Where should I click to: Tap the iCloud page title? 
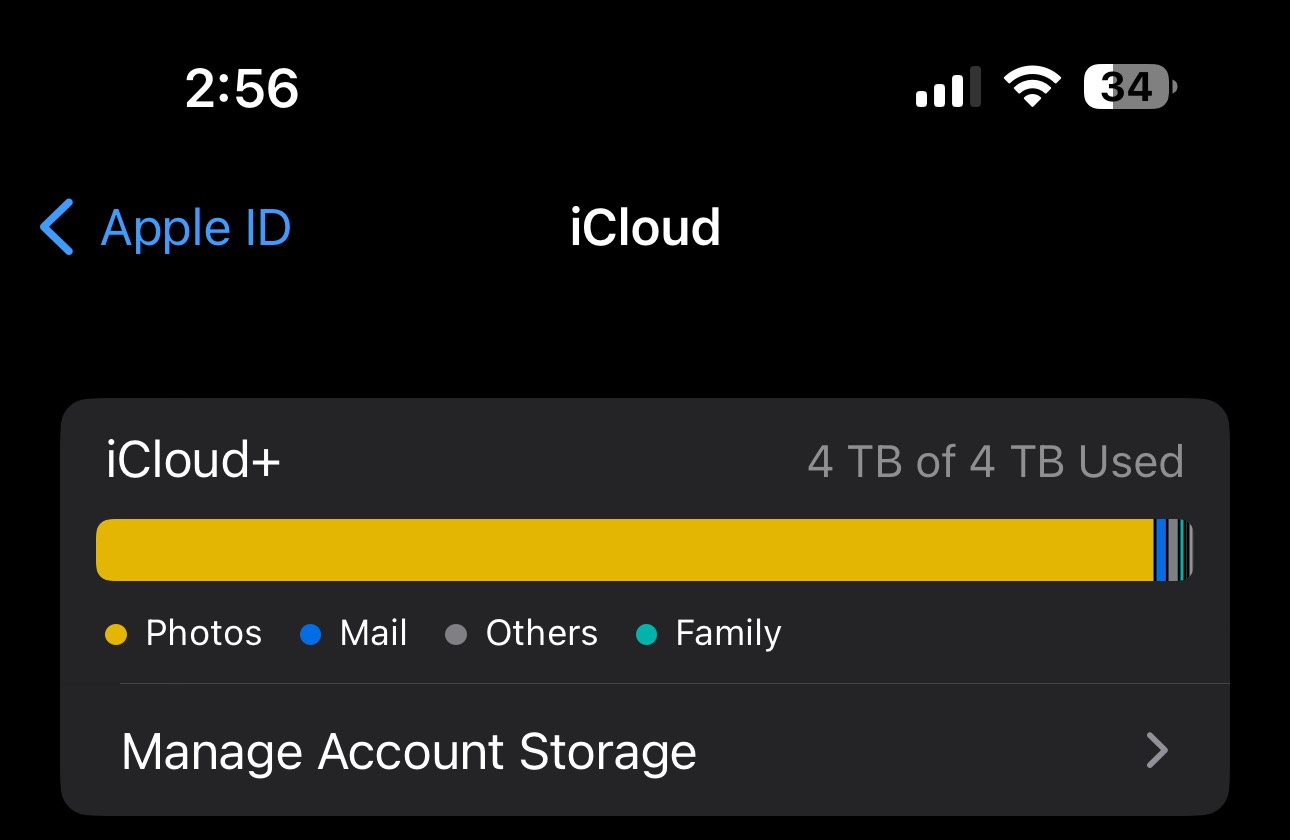645,228
